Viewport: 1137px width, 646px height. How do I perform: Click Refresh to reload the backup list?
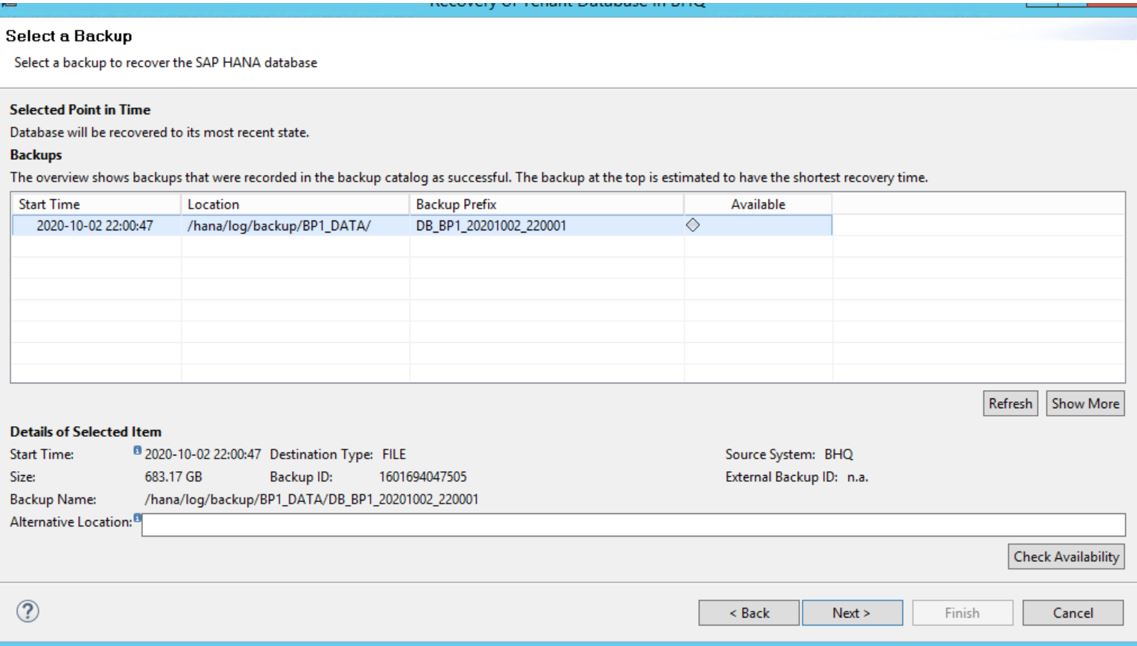(1010, 403)
